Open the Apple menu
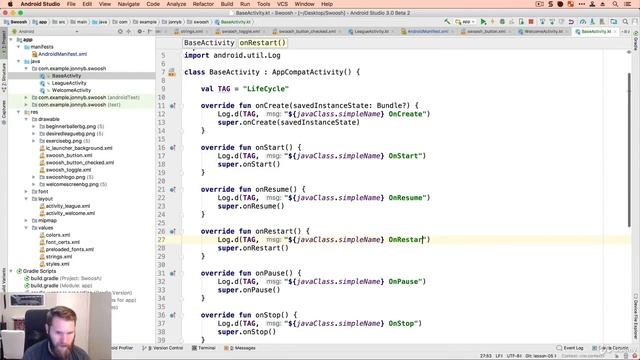The height and width of the screenshot is (360, 640). pos(10,4)
